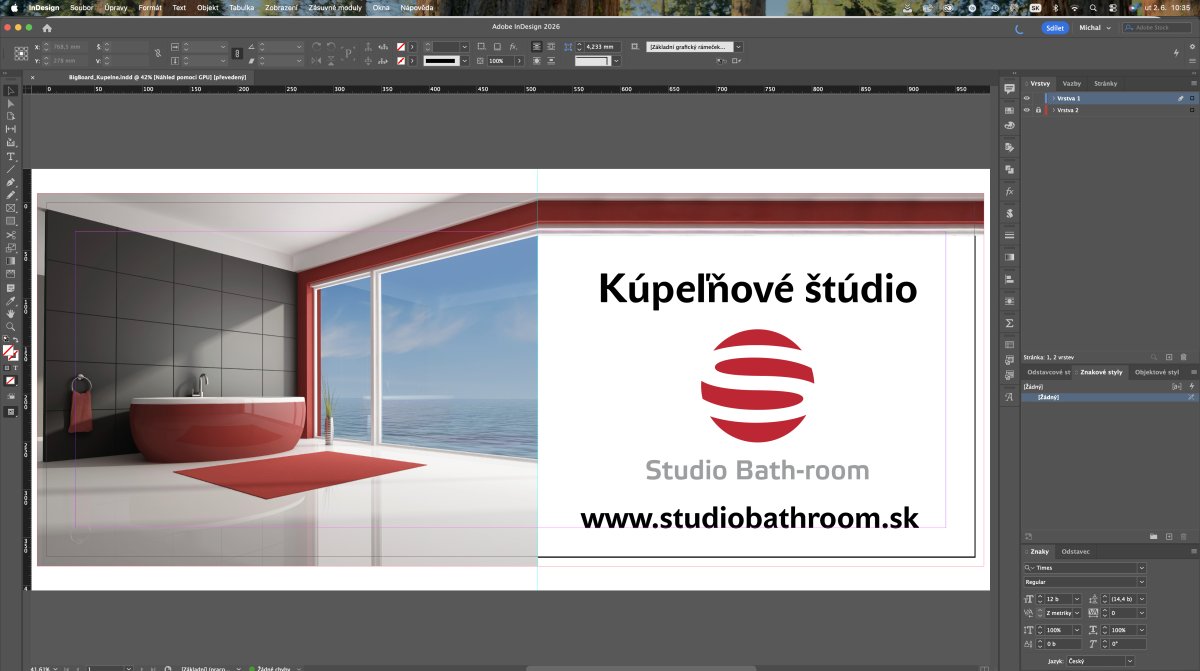The width and height of the screenshot is (1200, 671).
Task: Open the Objekt menu
Action: click(207, 7)
